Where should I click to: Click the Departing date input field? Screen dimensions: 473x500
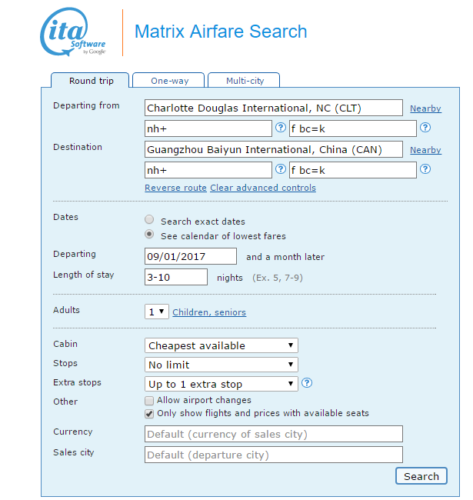[x=191, y=256]
